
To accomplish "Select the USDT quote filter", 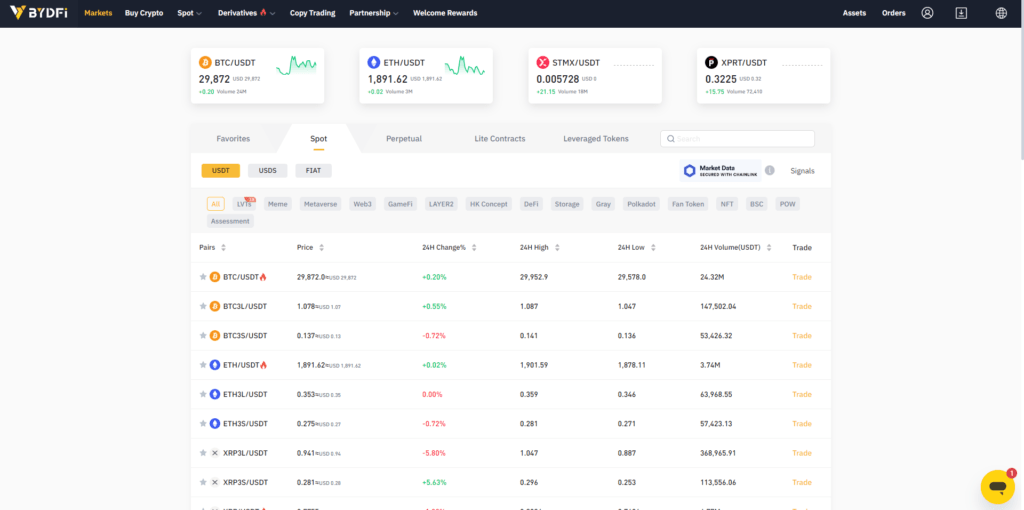I will pos(221,170).
